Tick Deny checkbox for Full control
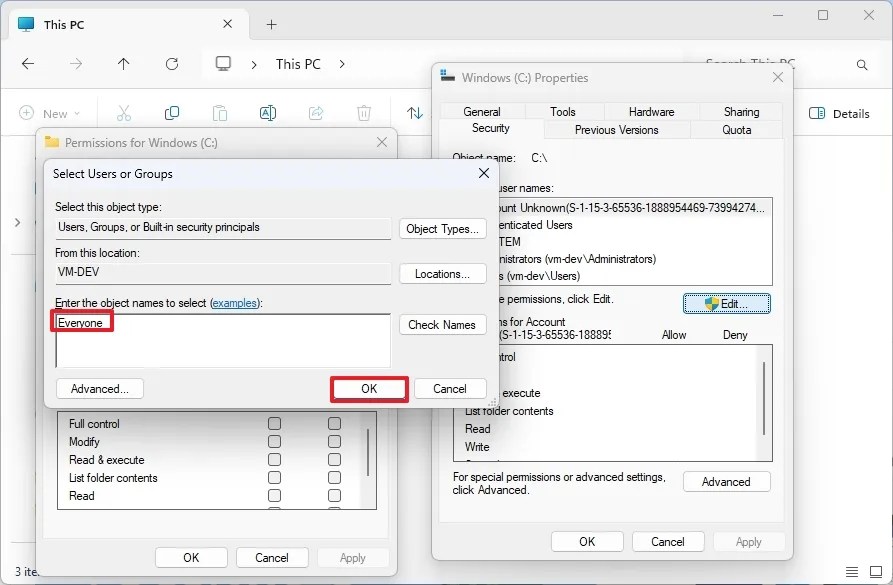893x585 pixels. pyautogui.click(x=334, y=423)
